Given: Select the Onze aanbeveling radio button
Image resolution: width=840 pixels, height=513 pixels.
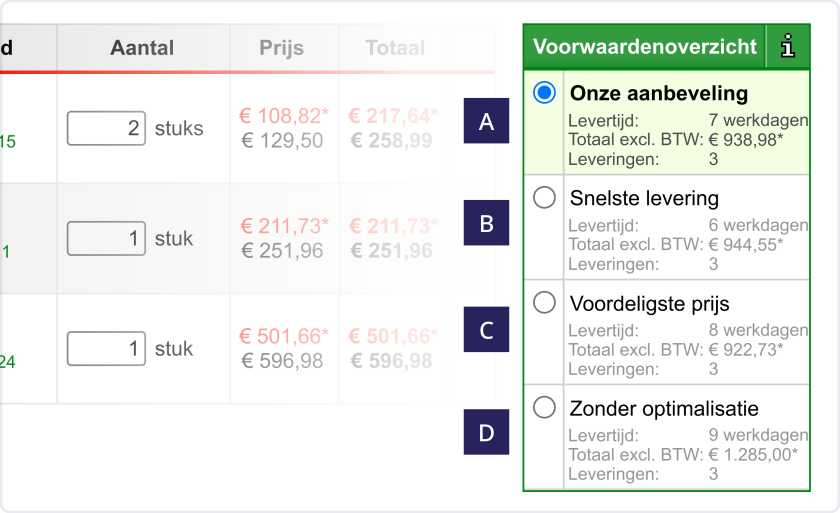Looking at the screenshot, I should pos(544,93).
